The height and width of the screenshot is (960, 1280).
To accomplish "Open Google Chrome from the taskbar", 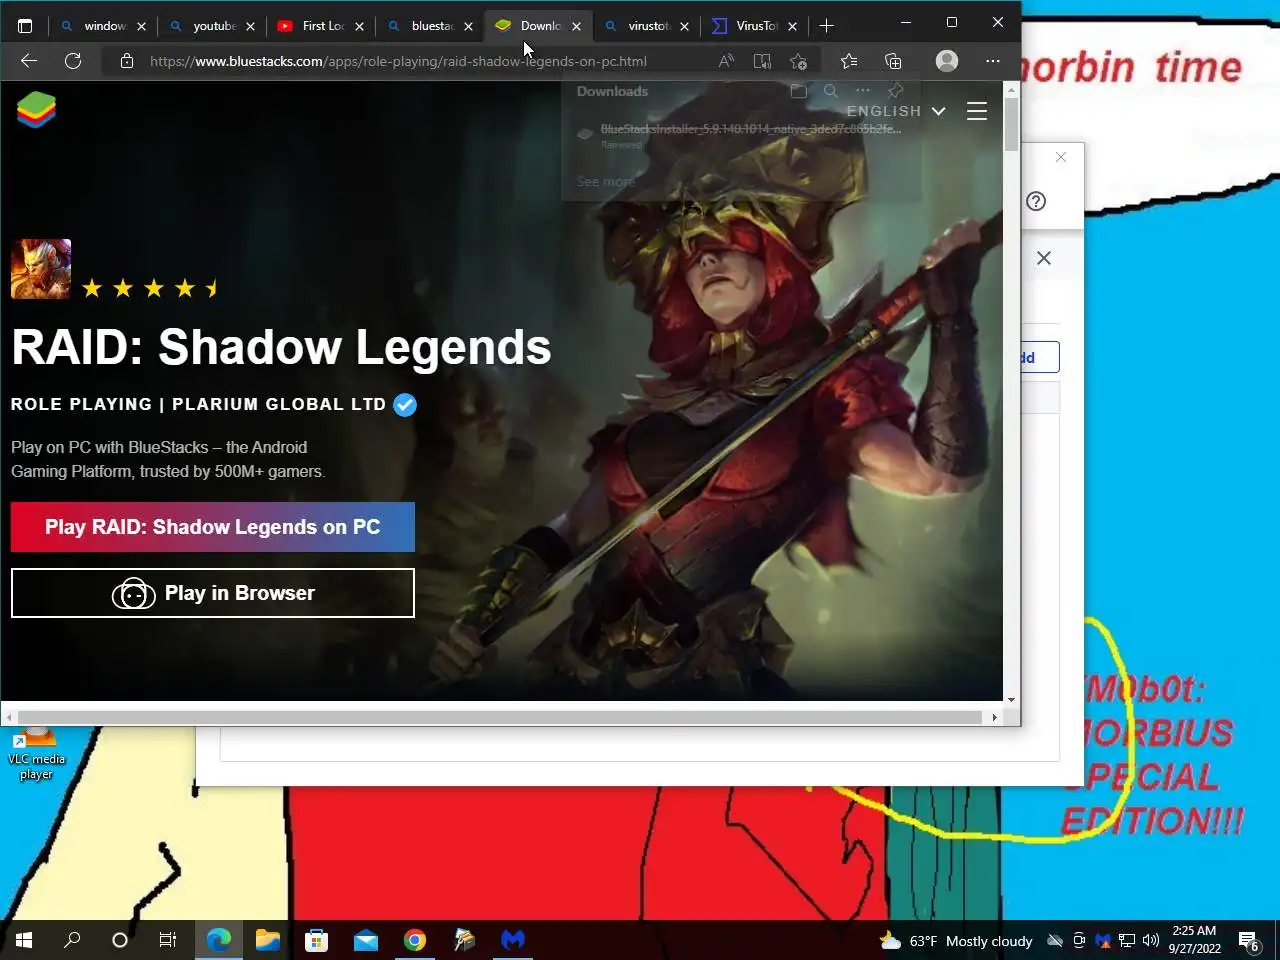I will point(414,940).
